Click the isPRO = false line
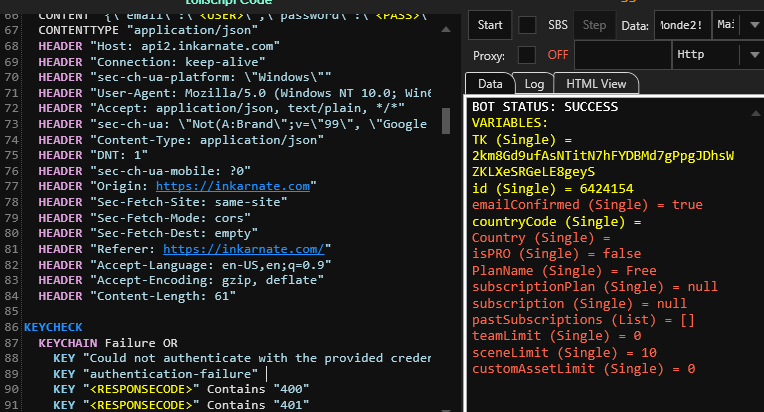The width and height of the screenshot is (764, 412). pos(556,254)
